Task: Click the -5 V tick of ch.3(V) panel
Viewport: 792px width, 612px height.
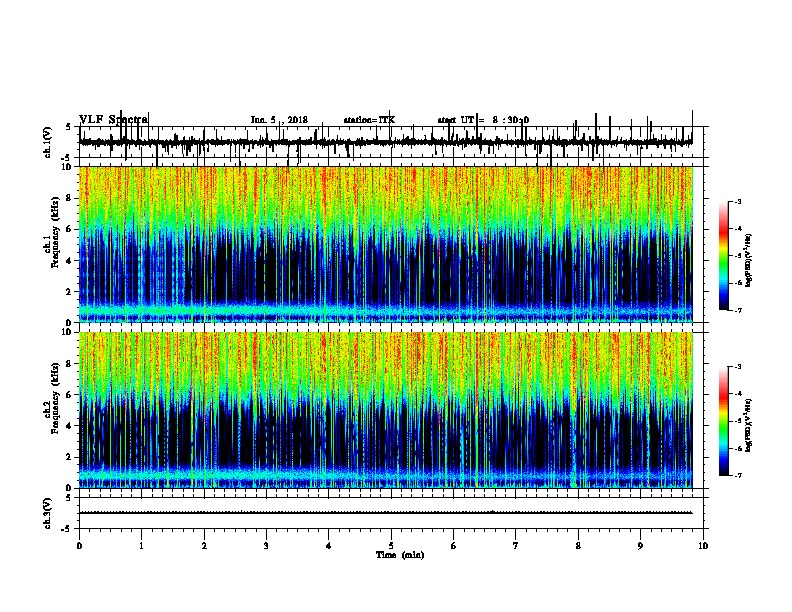Action: (67, 529)
